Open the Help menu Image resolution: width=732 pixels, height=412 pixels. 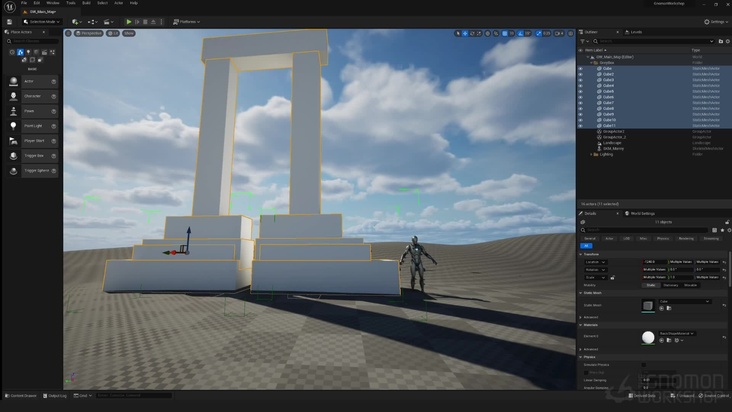pyautogui.click(x=134, y=3)
